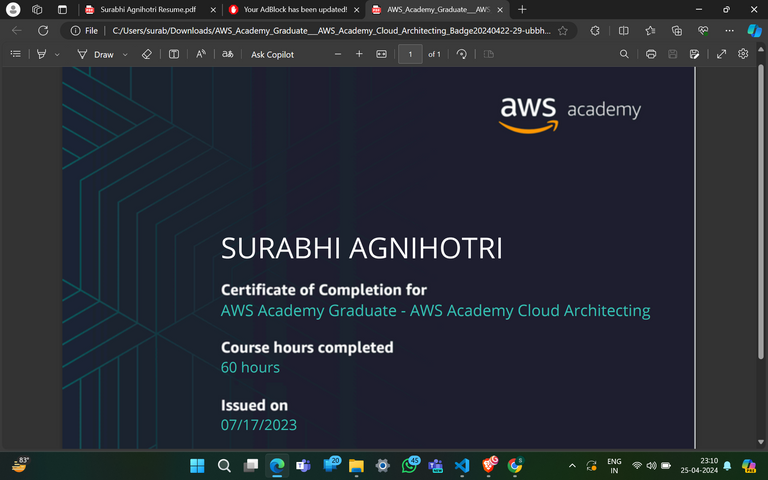Expand the Draw options dropdown arrow
768x480 pixels.
[x=125, y=54]
